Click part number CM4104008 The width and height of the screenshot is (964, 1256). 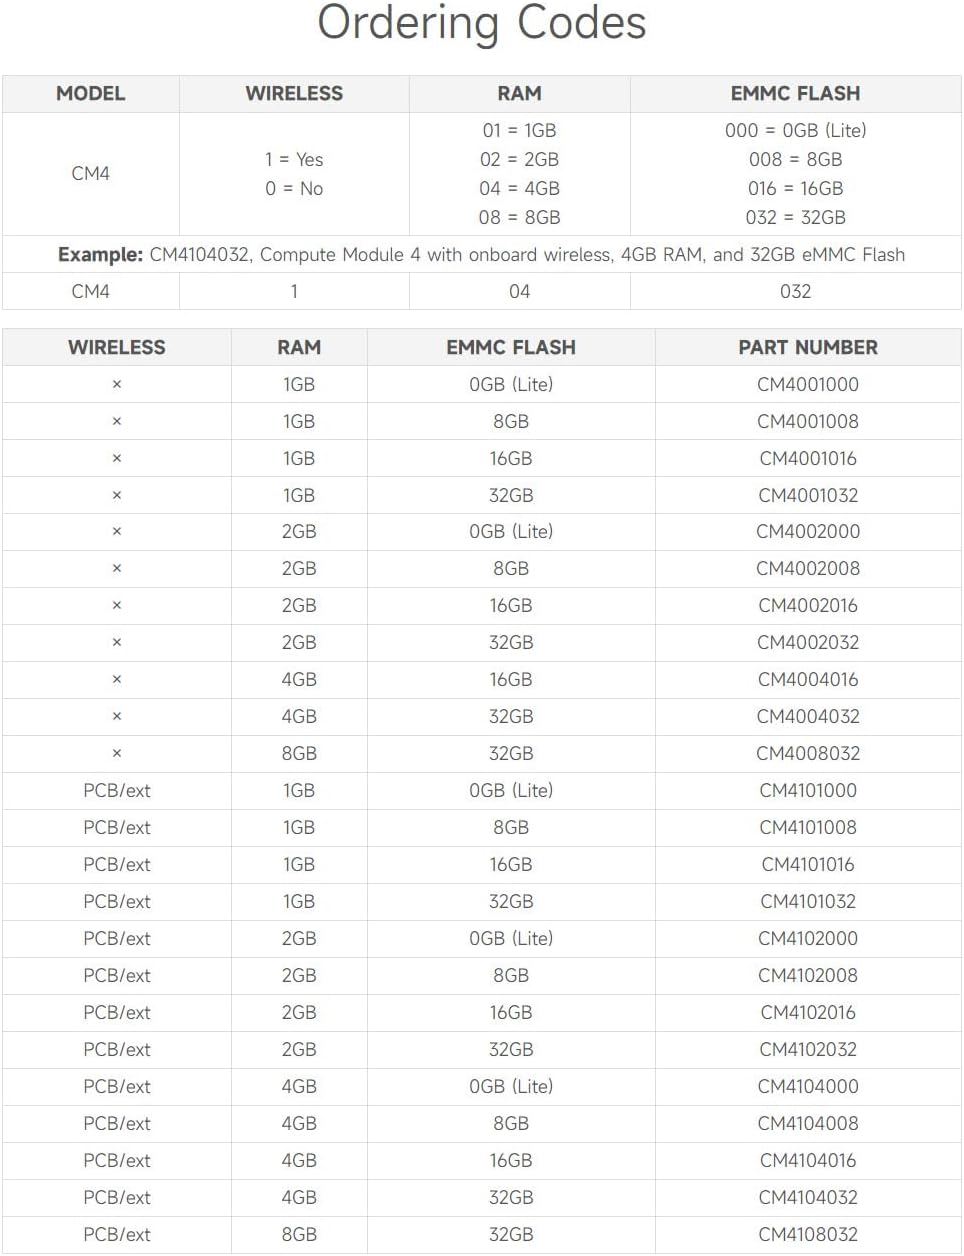(x=808, y=1124)
